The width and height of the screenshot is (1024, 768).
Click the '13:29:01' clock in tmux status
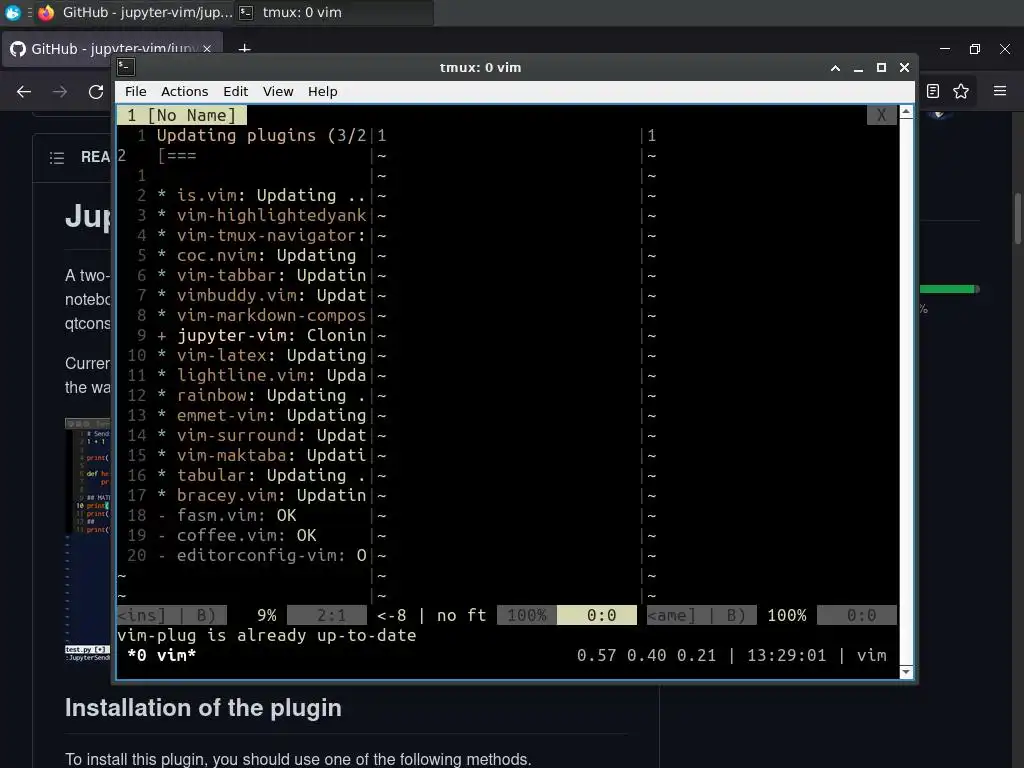click(786, 655)
